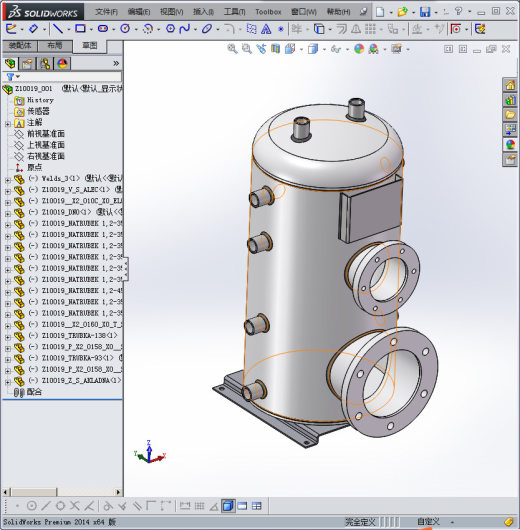Image resolution: width=520 pixels, height=530 pixels.
Task: Click the Zoom to Fit icon
Action: coord(232,49)
